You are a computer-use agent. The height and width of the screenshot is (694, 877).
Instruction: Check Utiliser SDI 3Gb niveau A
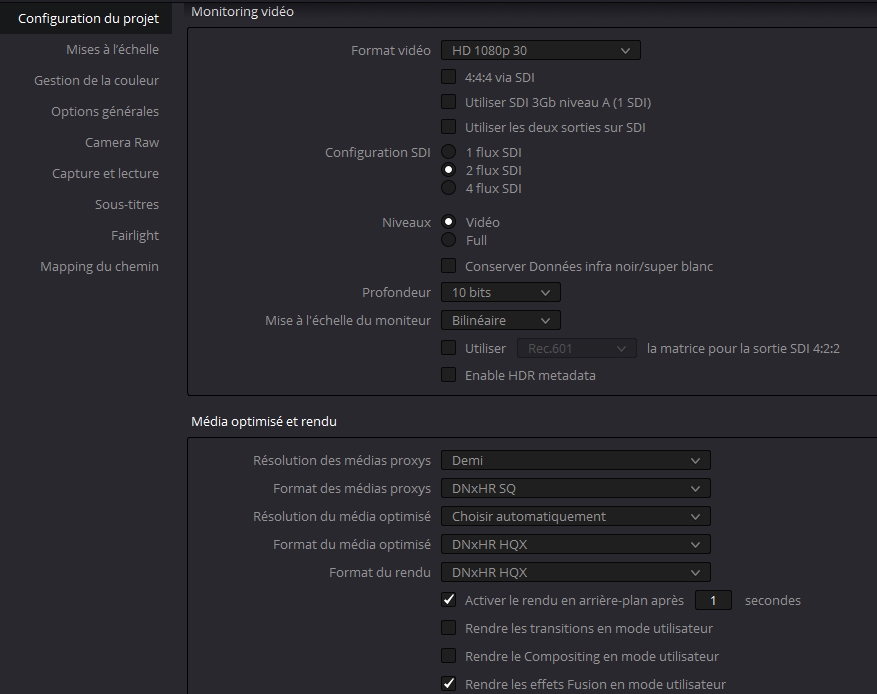click(x=449, y=102)
